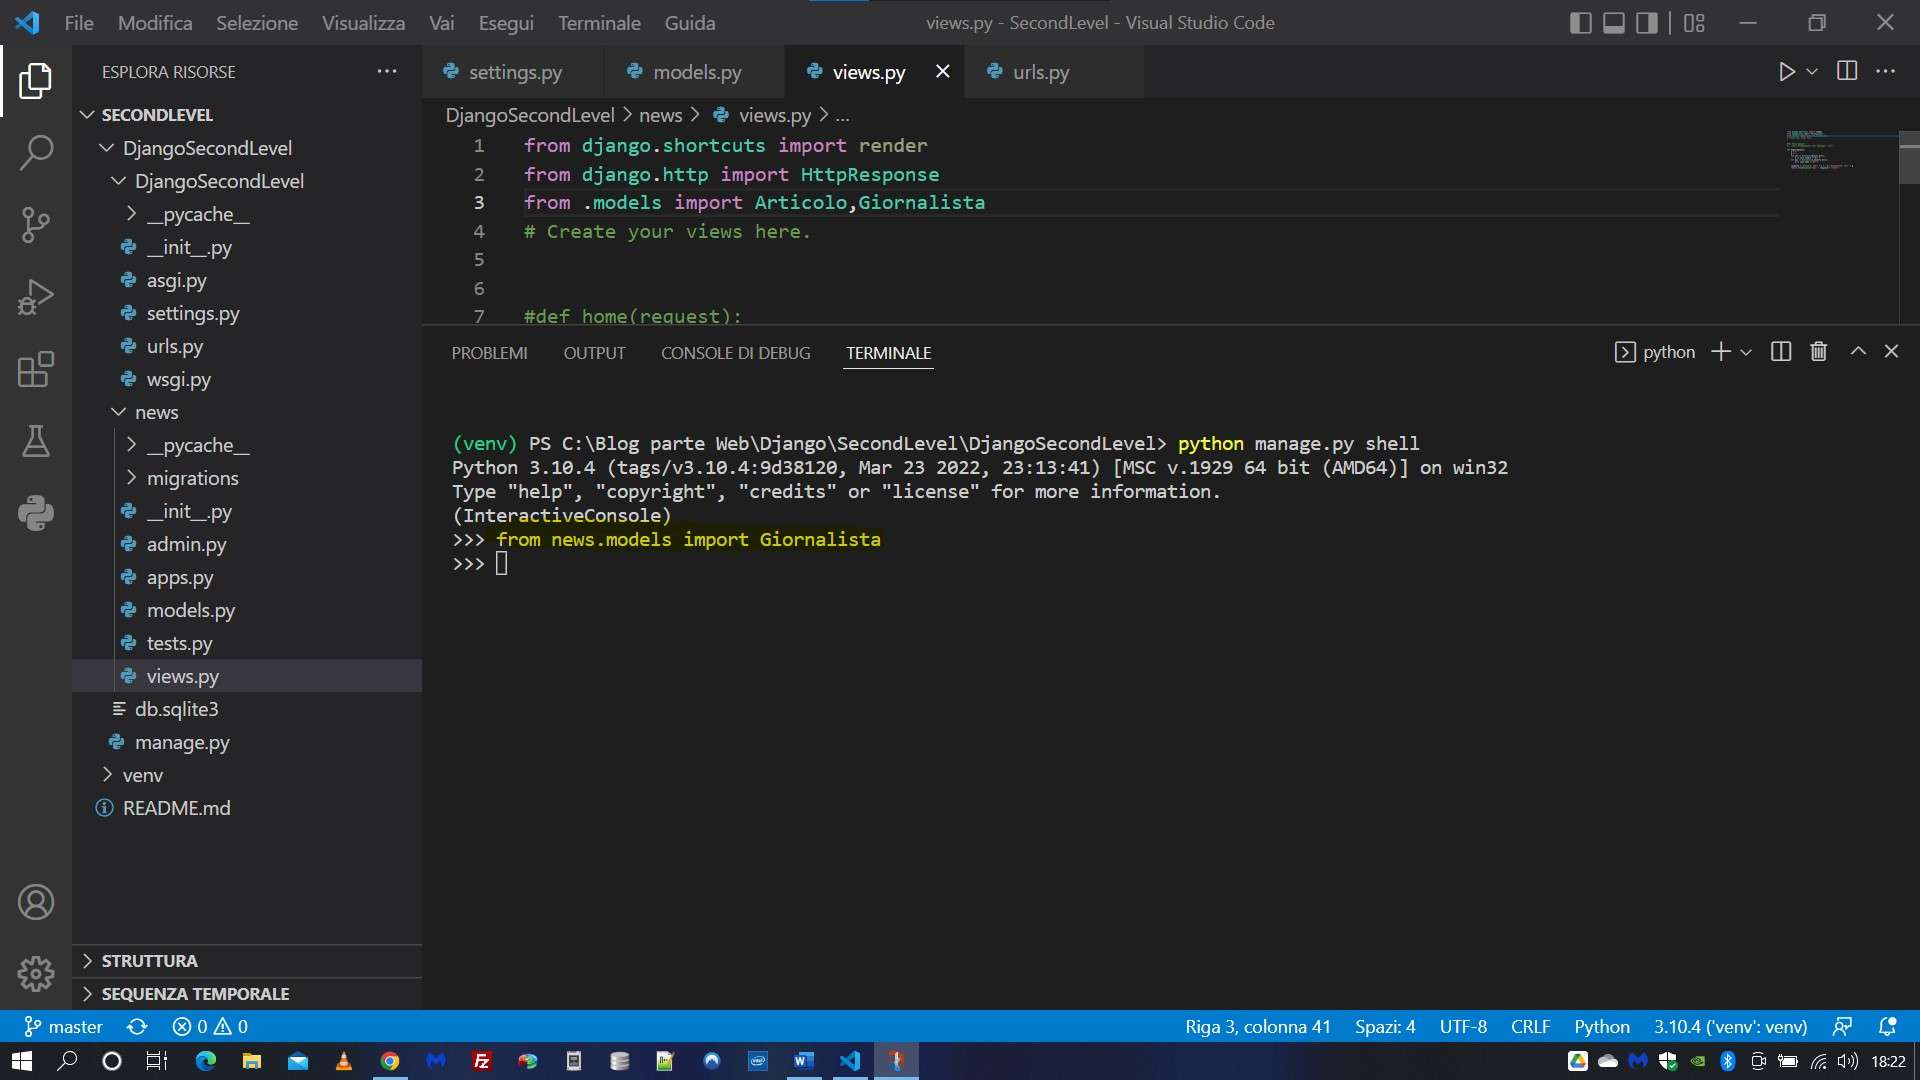Open feedback icon in status bar
This screenshot has height=1080, width=1920.
[1842, 1027]
